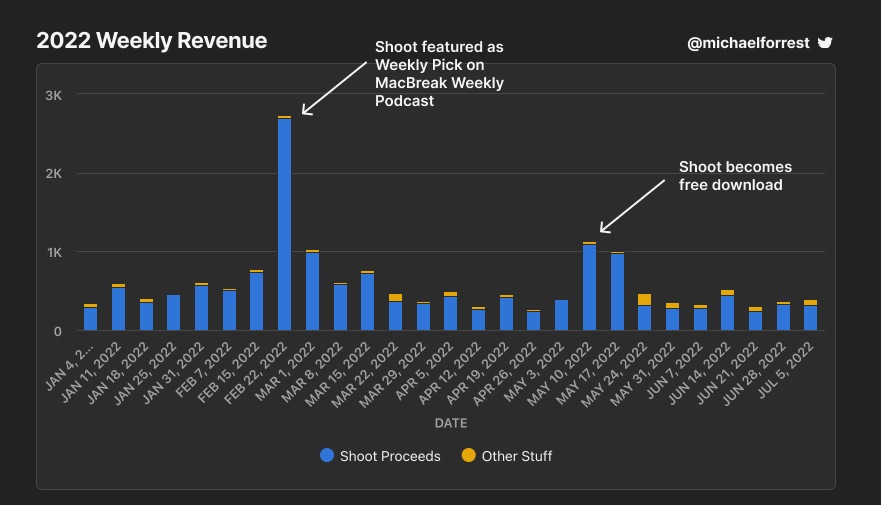The width and height of the screenshot is (881, 505).
Task: Click the "MAY 10, 2022" axis label
Action: pyautogui.click(x=560, y=374)
